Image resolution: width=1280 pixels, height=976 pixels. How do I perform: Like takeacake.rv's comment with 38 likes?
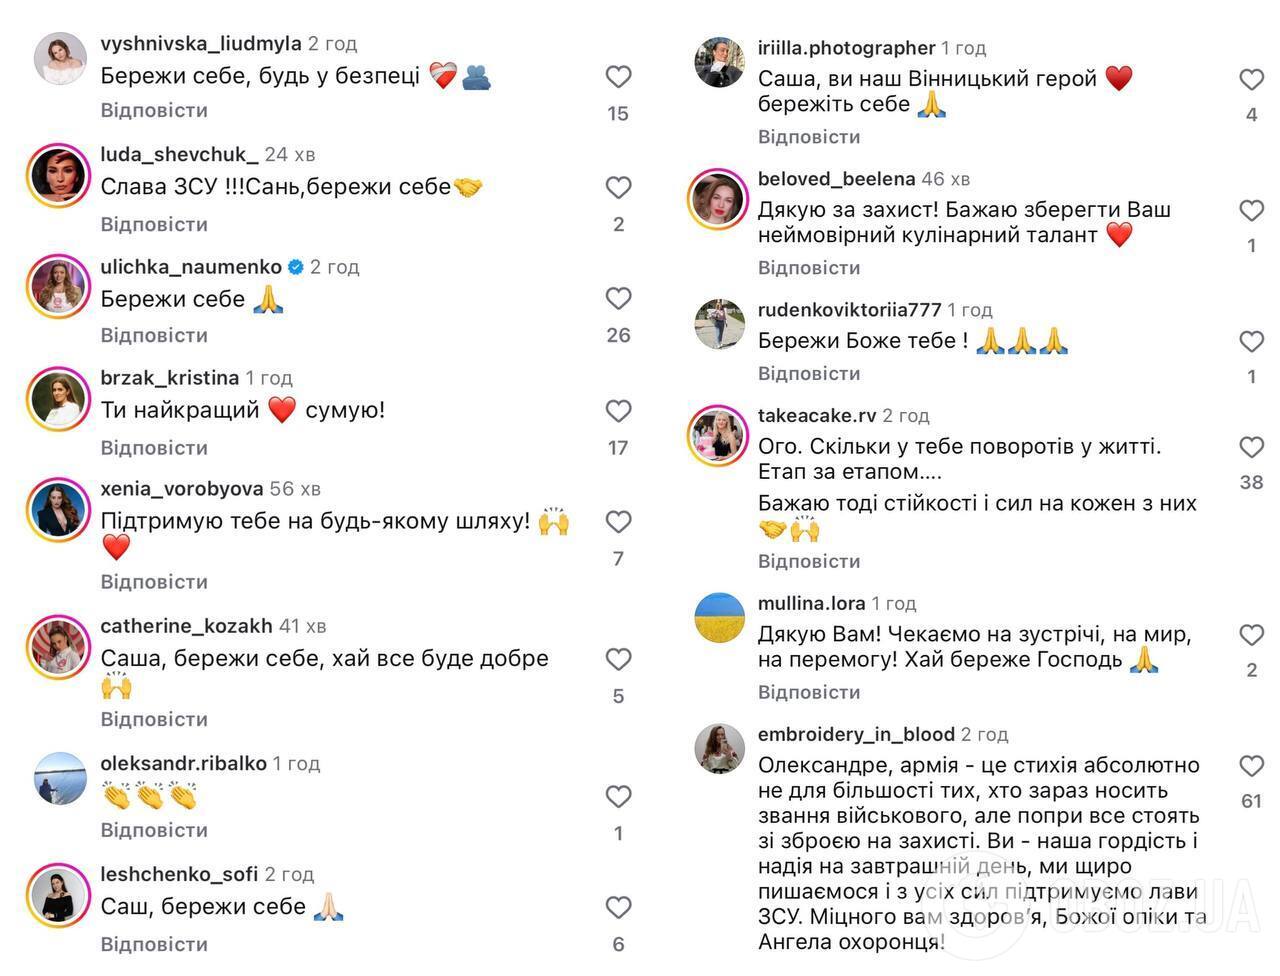[x=1251, y=447]
